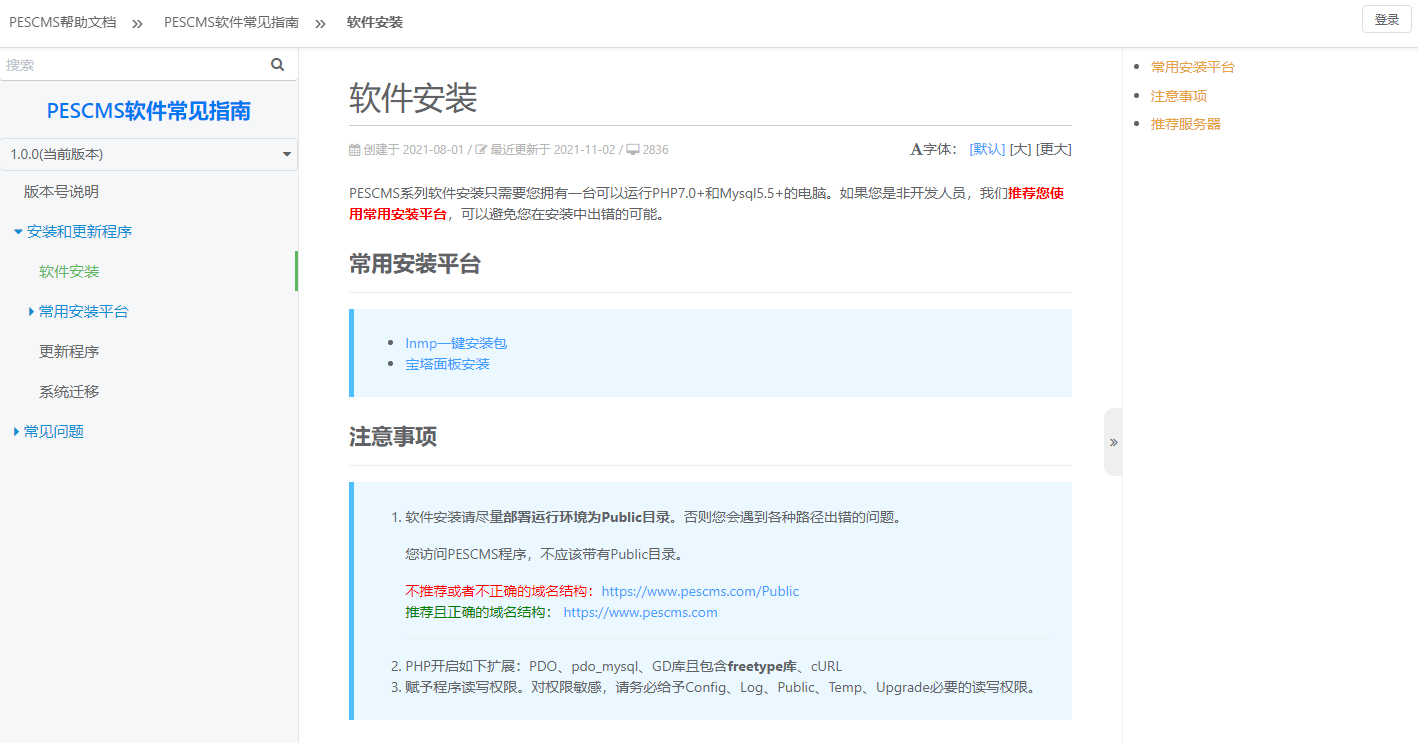Click the 最近更新于 2021-11-02 text
1418x743 pixels.
[553, 150]
